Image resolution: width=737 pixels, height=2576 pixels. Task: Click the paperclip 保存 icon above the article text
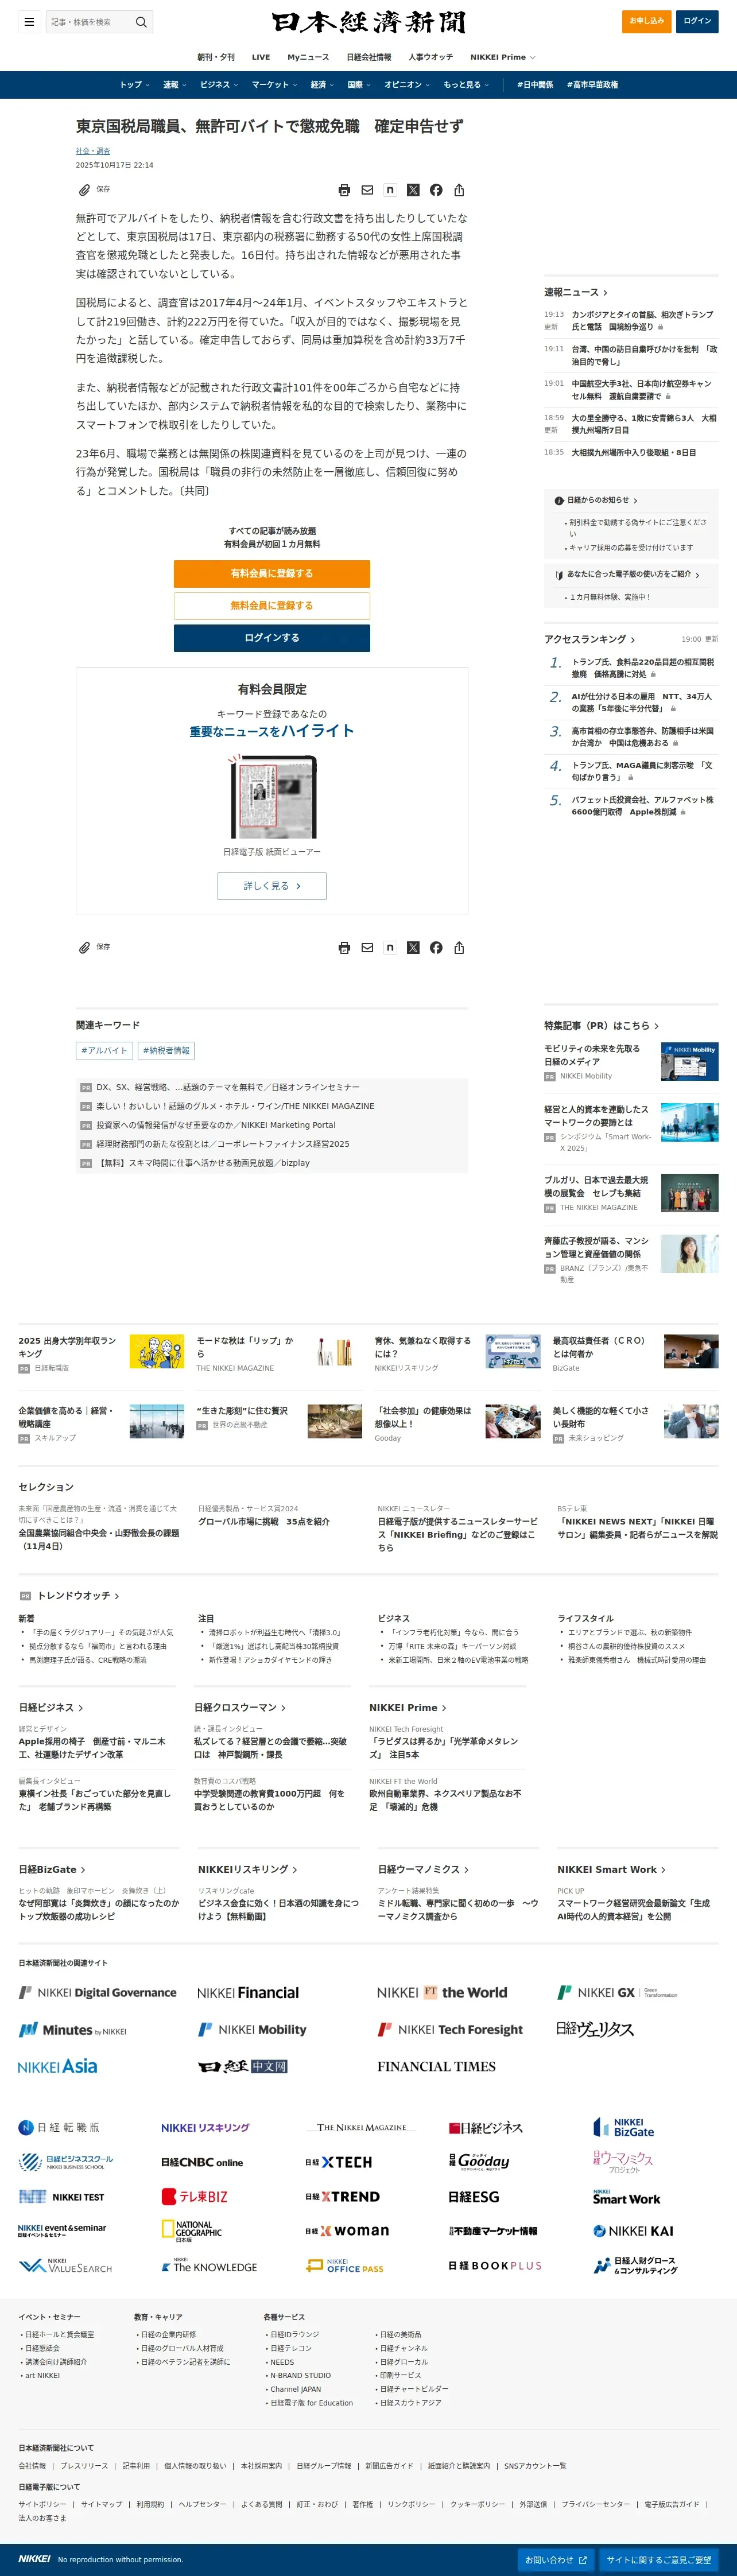tap(85, 190)
